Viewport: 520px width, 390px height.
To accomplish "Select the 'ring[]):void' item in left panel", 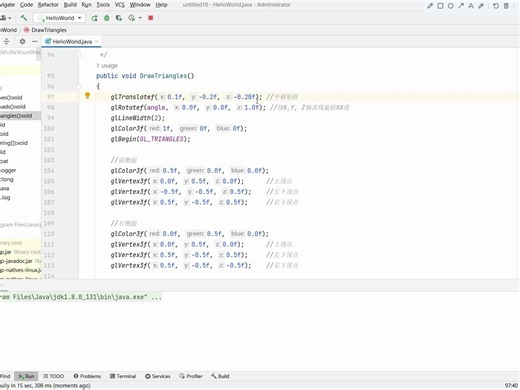I will click(x=14, y=143).
